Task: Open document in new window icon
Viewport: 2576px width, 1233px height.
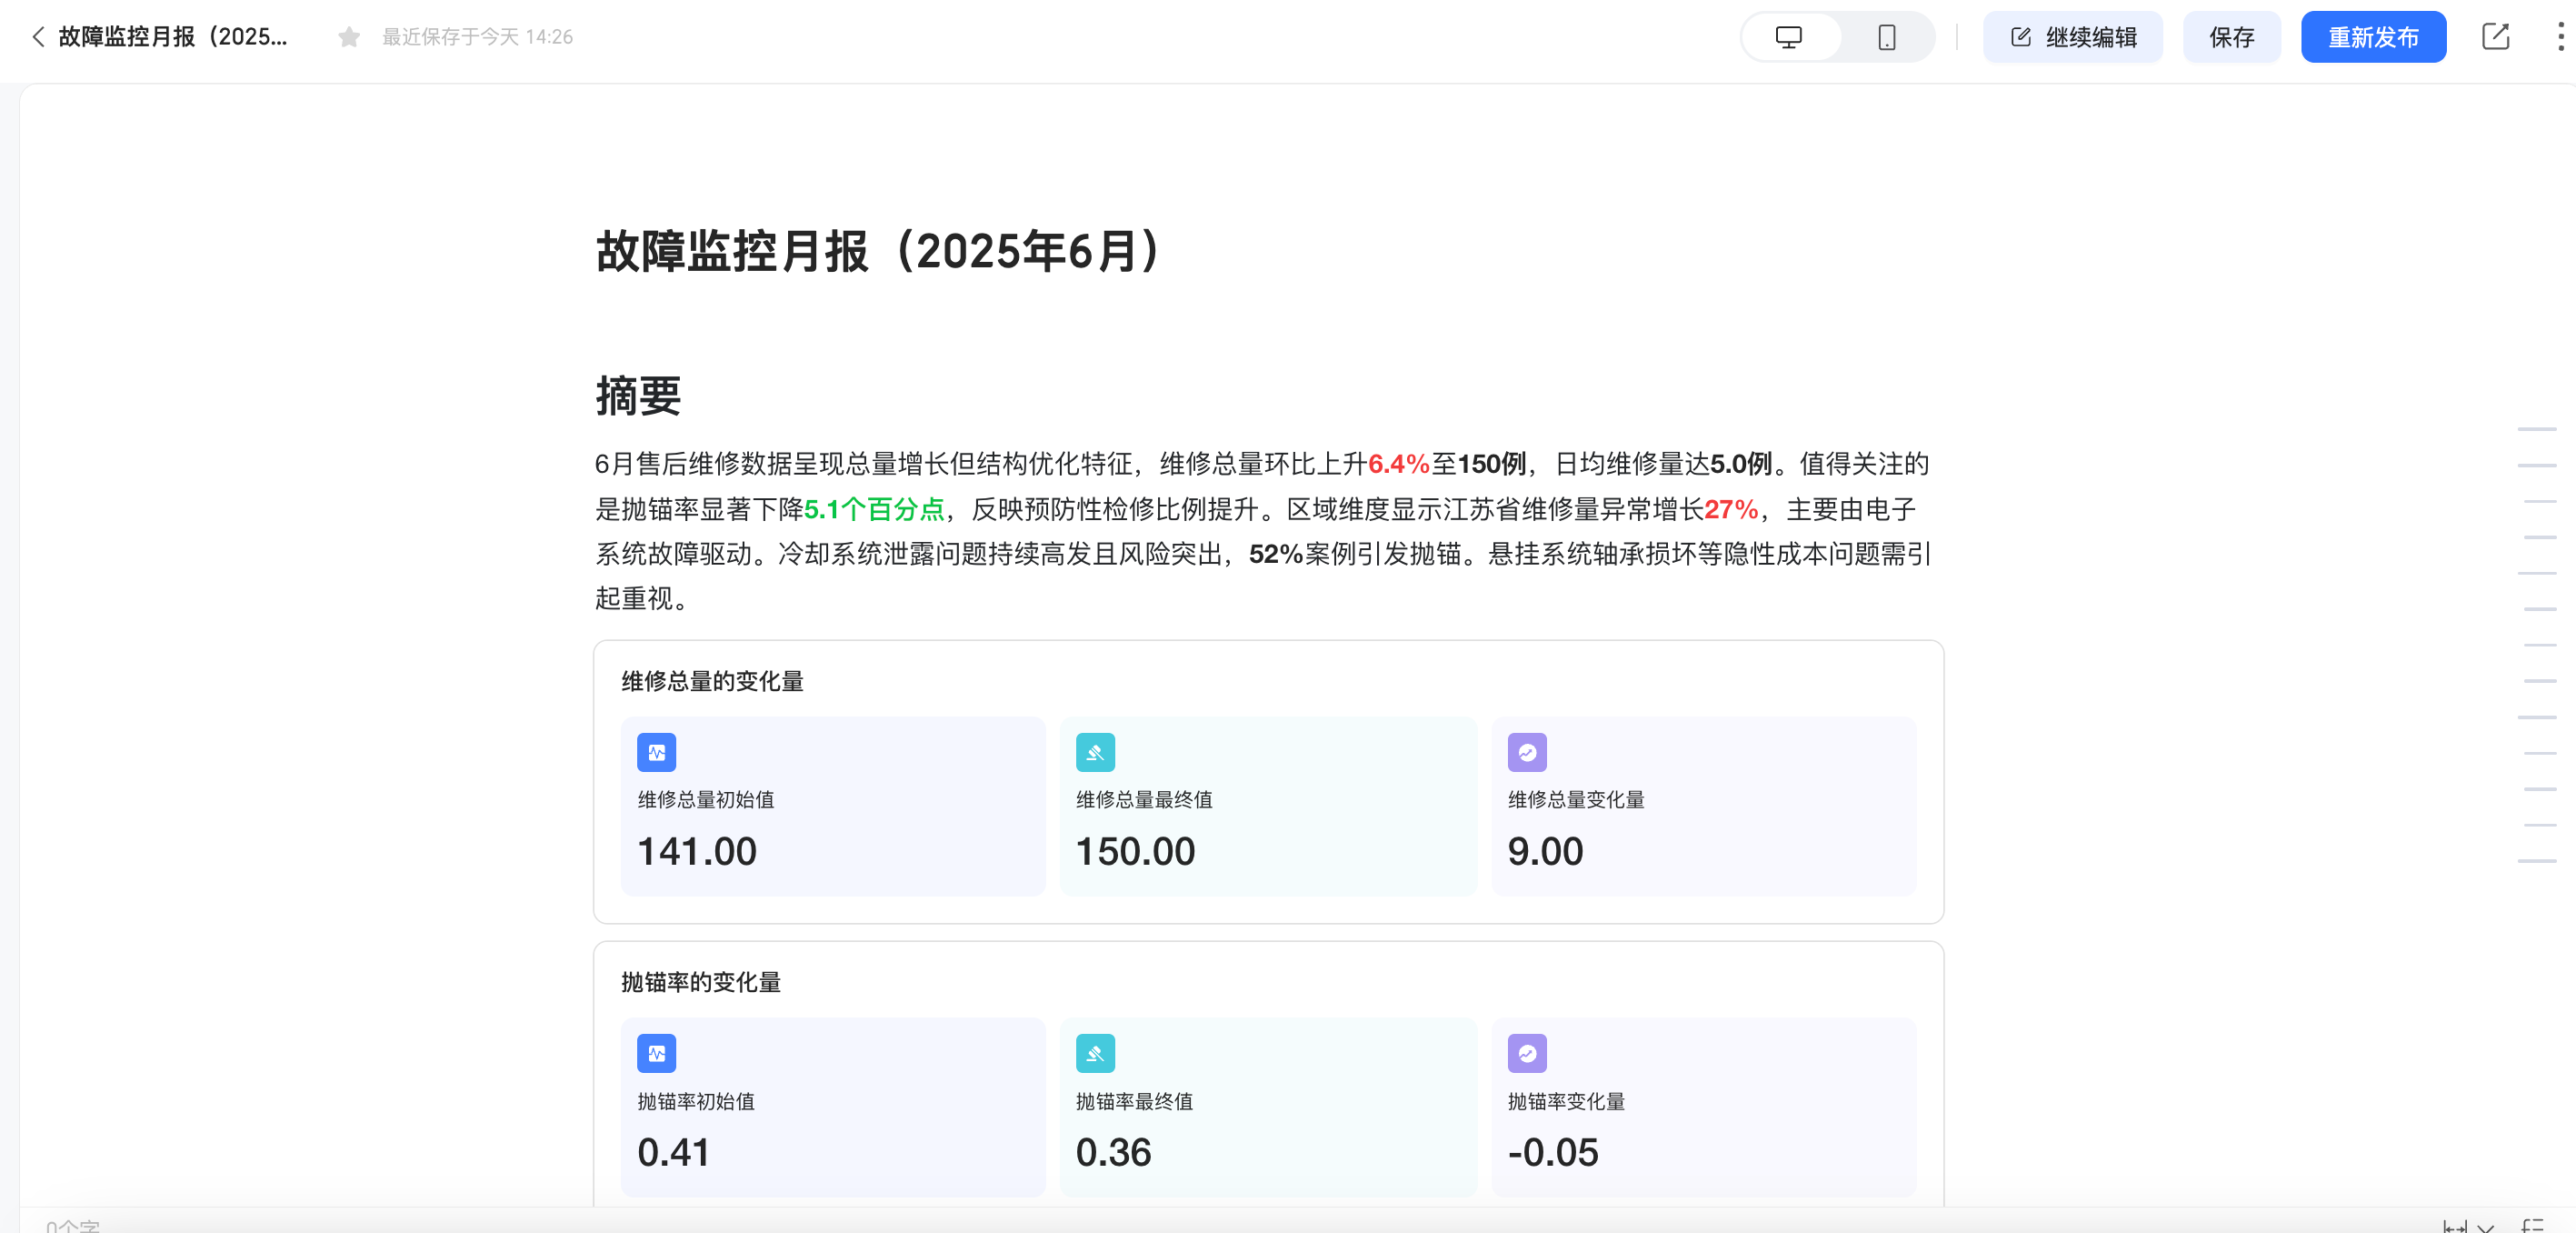Action: [2495, 37]
